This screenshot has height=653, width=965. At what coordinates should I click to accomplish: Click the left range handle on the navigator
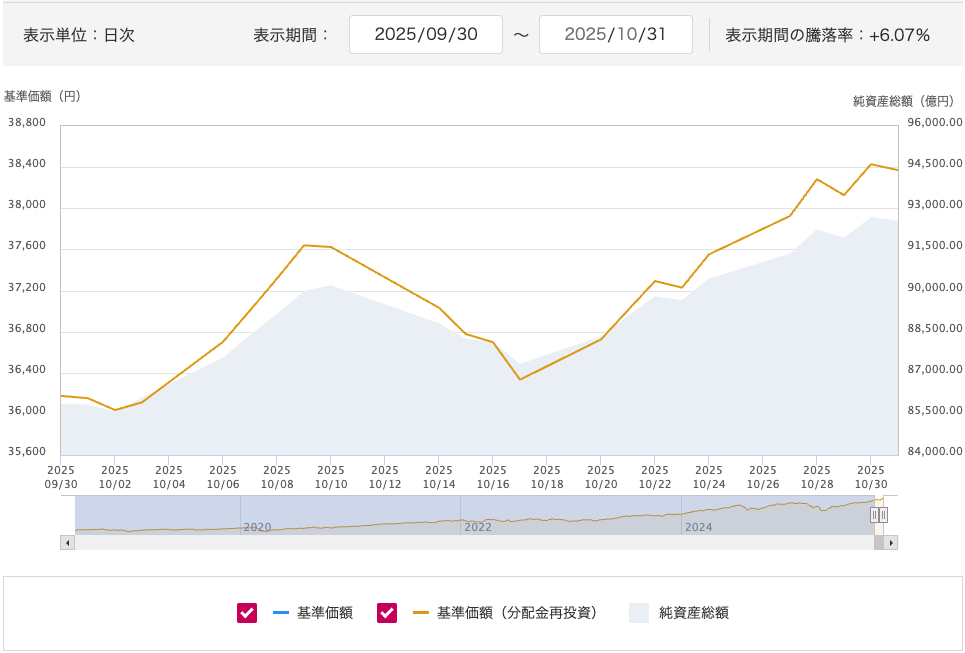[x=874, y=515]
